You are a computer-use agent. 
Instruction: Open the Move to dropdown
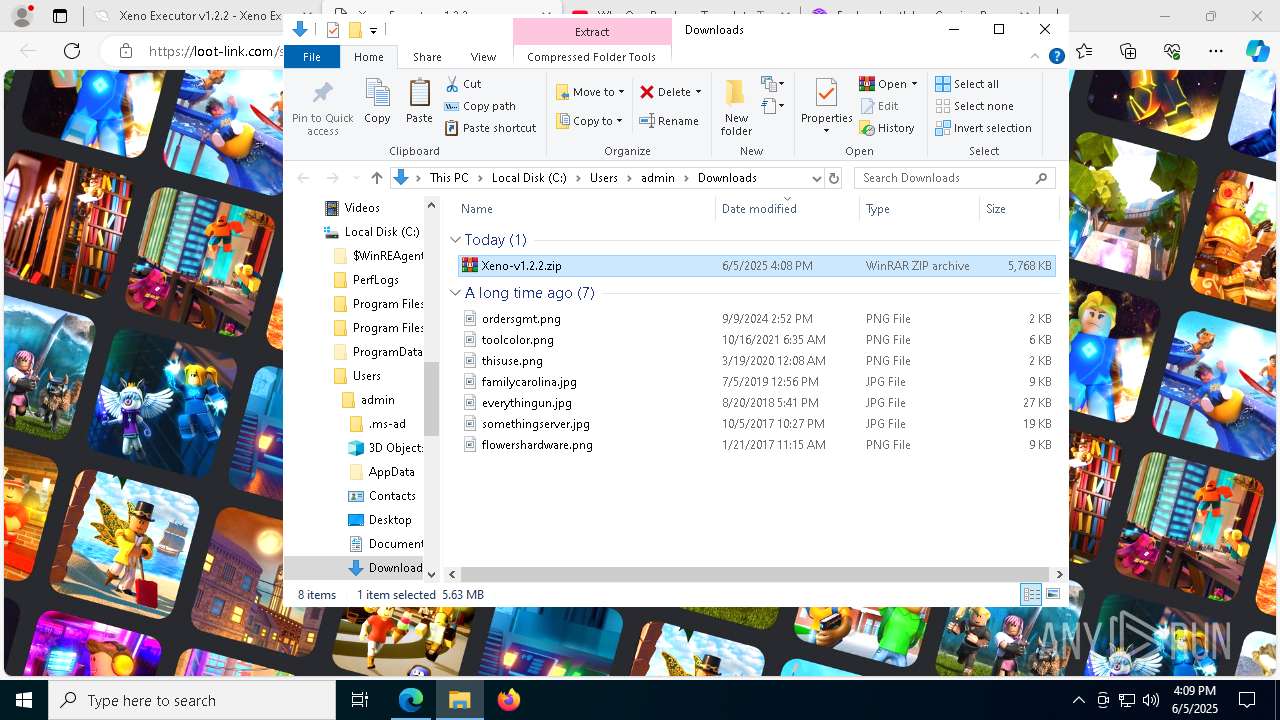pyautogui.click(x=590, y=92)
